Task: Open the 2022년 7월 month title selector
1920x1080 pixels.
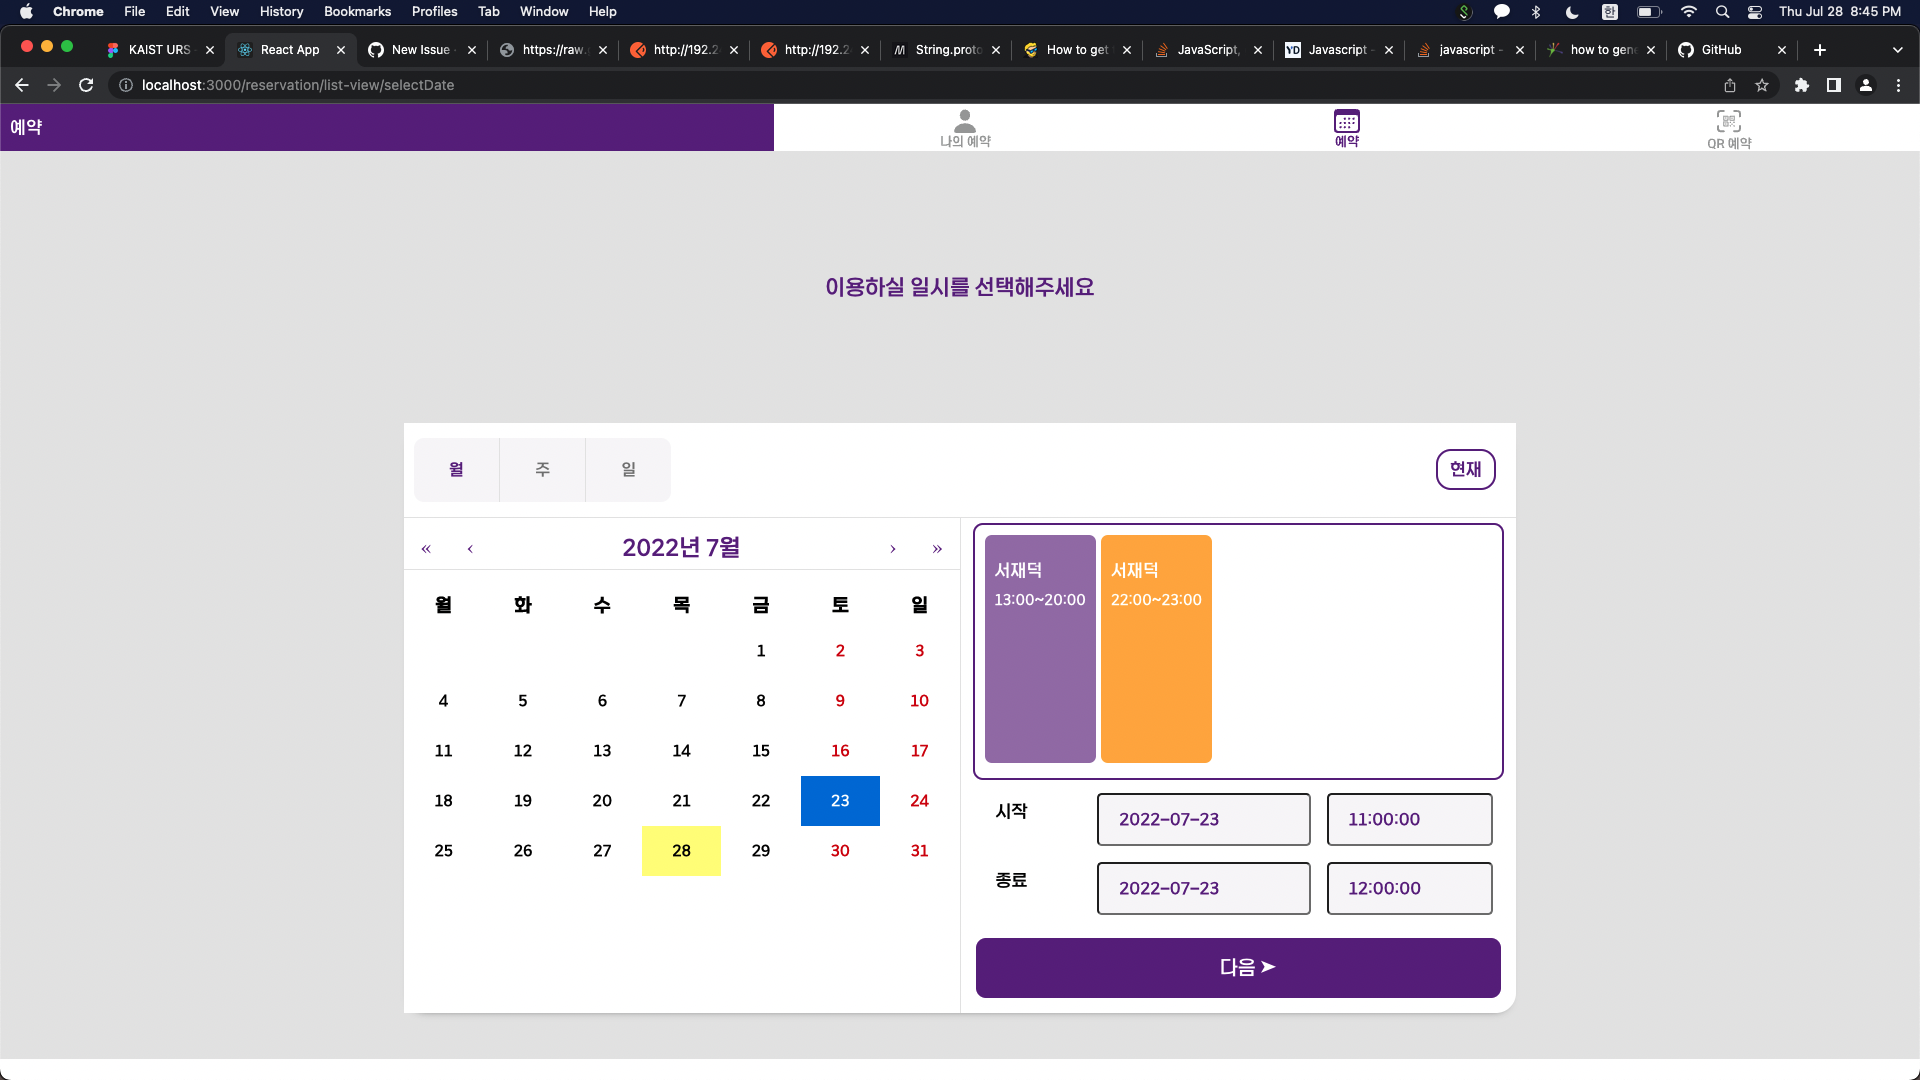Action: point(681,548)
